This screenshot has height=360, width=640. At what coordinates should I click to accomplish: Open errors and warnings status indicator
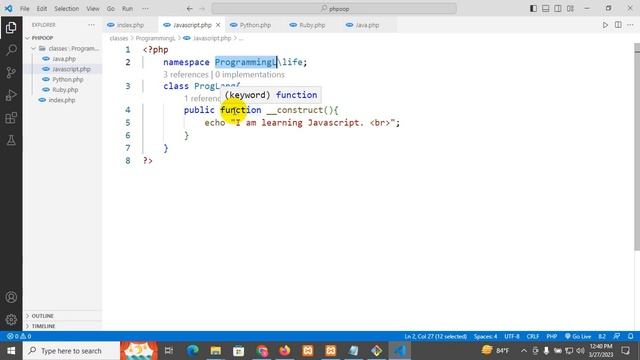tap(19, 336)
